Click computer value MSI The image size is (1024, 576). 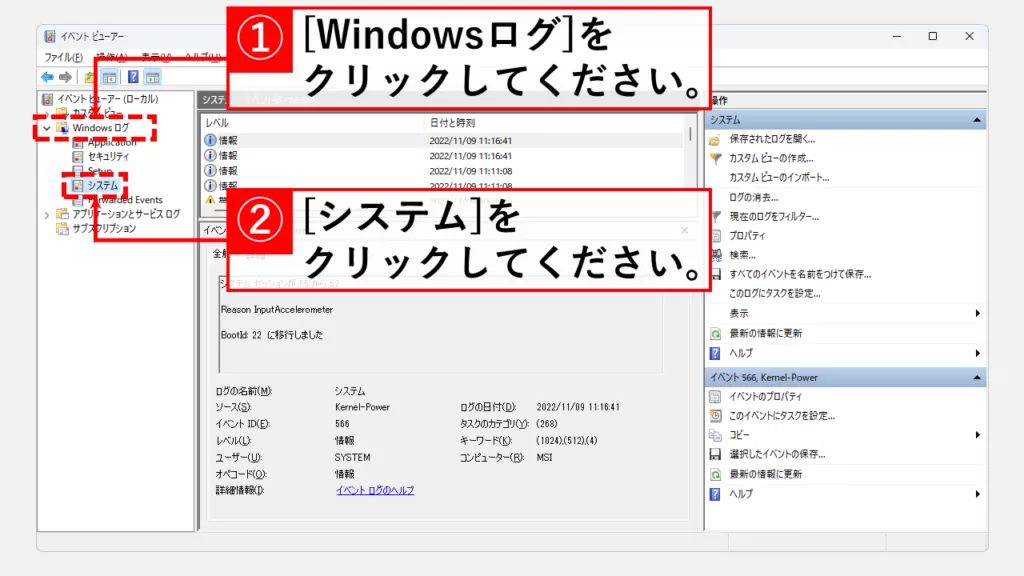[x=544, y=457]
